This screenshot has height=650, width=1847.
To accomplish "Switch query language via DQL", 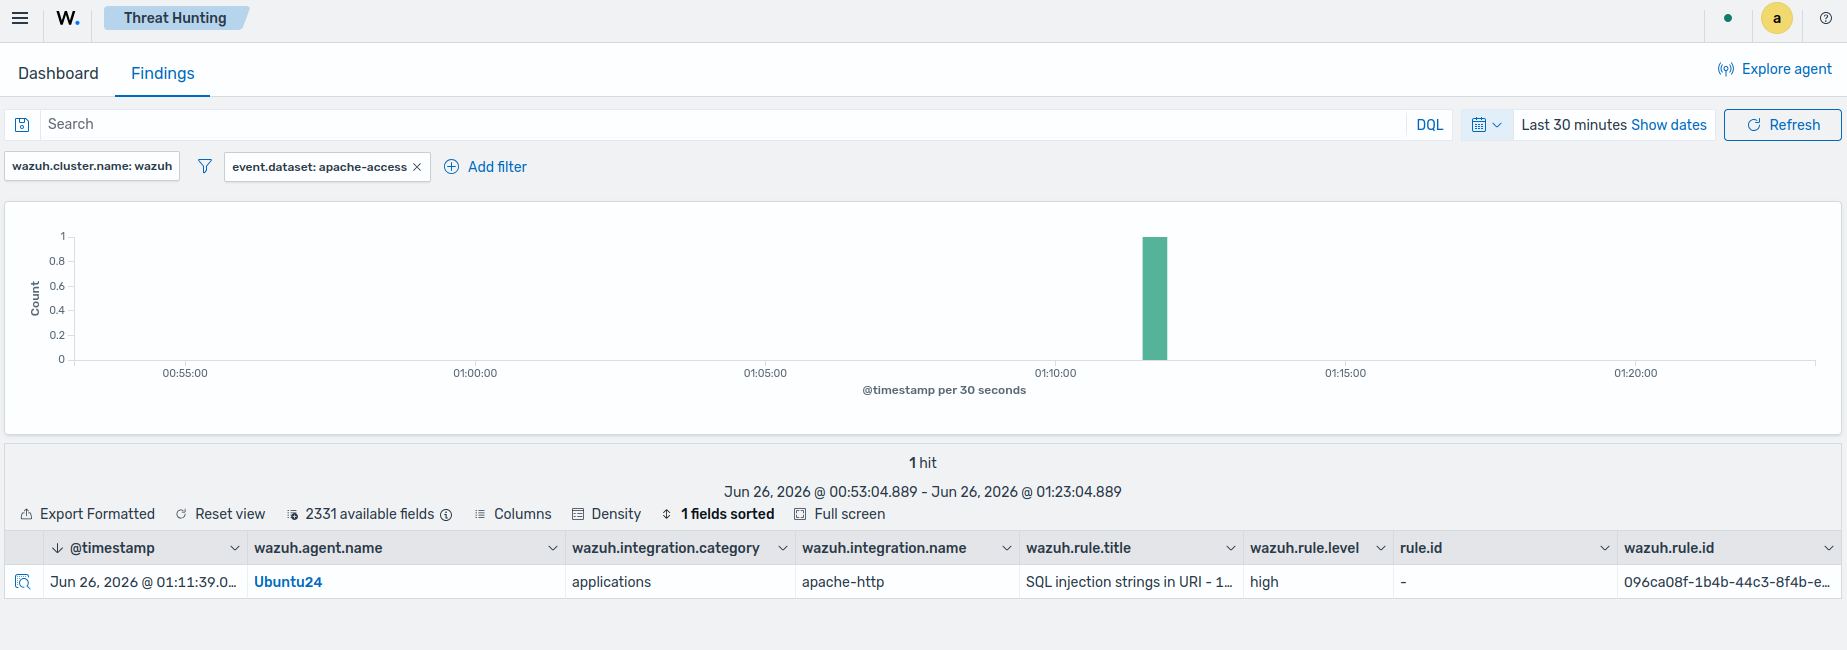I will click(x=1429, y=125).
